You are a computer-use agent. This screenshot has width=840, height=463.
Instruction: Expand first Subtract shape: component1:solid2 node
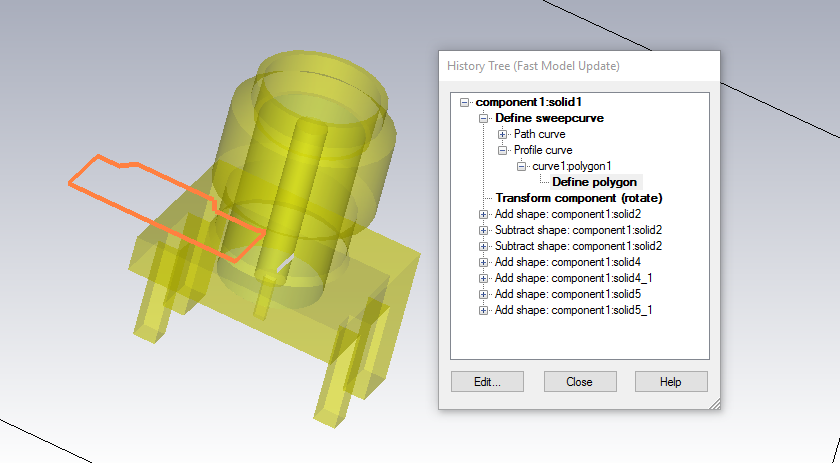pyautogui.click(x=483, y=230)
